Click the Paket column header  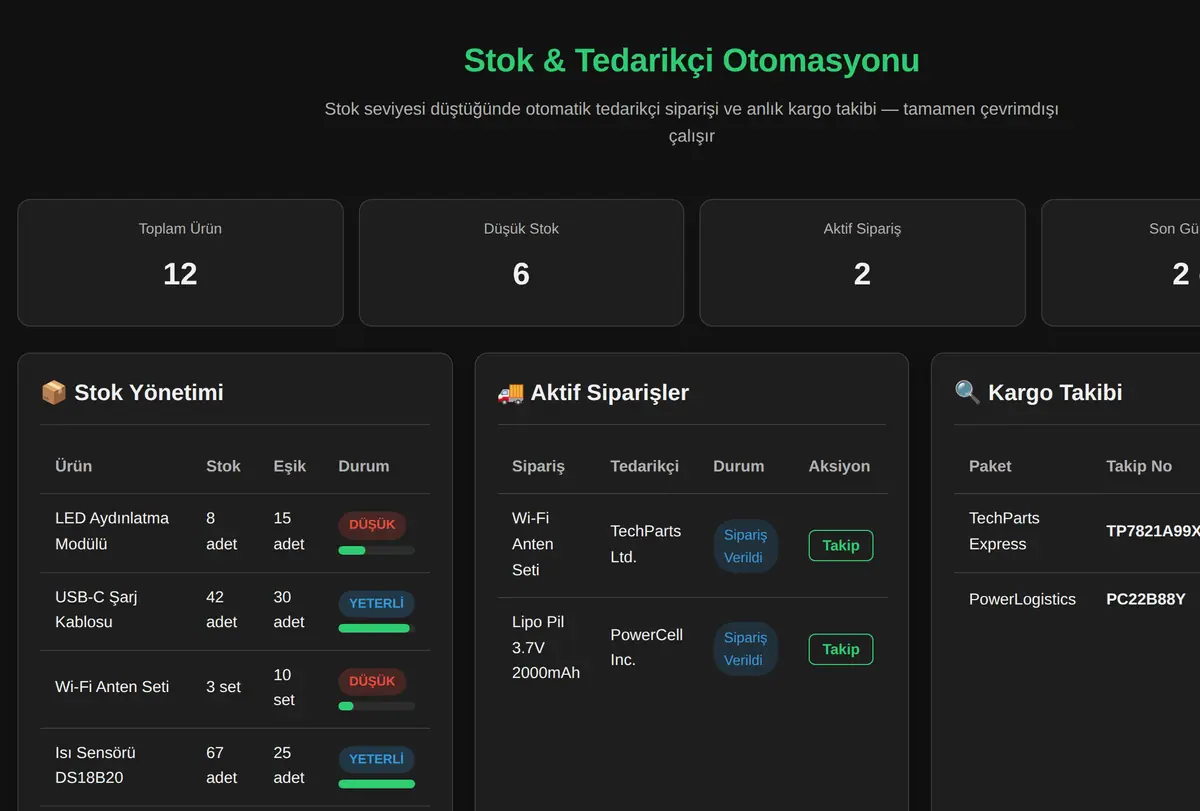990,466
